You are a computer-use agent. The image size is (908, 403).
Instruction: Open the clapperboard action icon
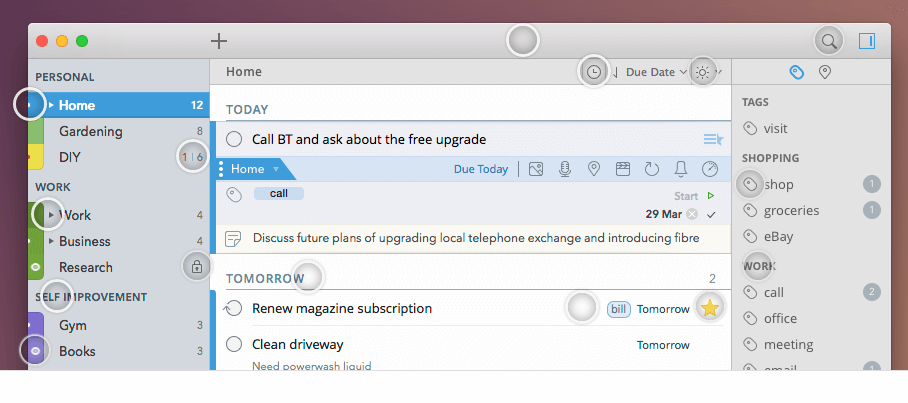pyautogui.click(x=623, y=169)
